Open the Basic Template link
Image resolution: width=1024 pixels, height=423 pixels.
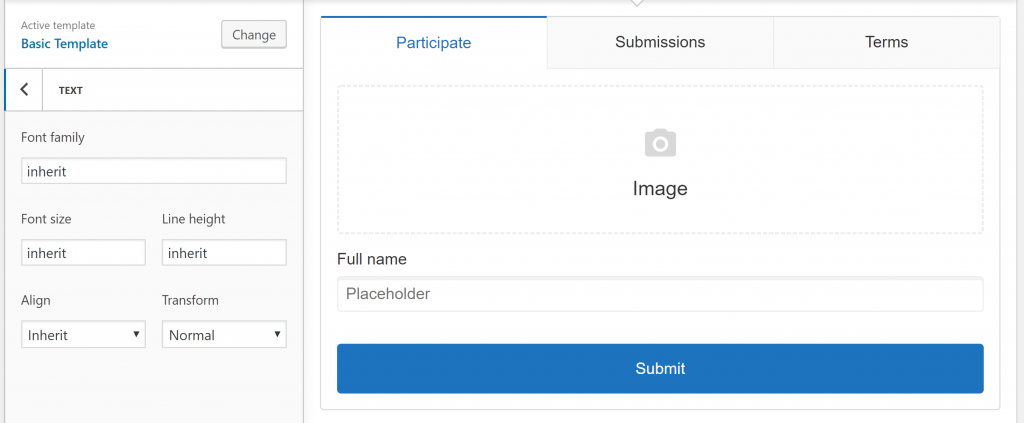[x=65, y=44]
